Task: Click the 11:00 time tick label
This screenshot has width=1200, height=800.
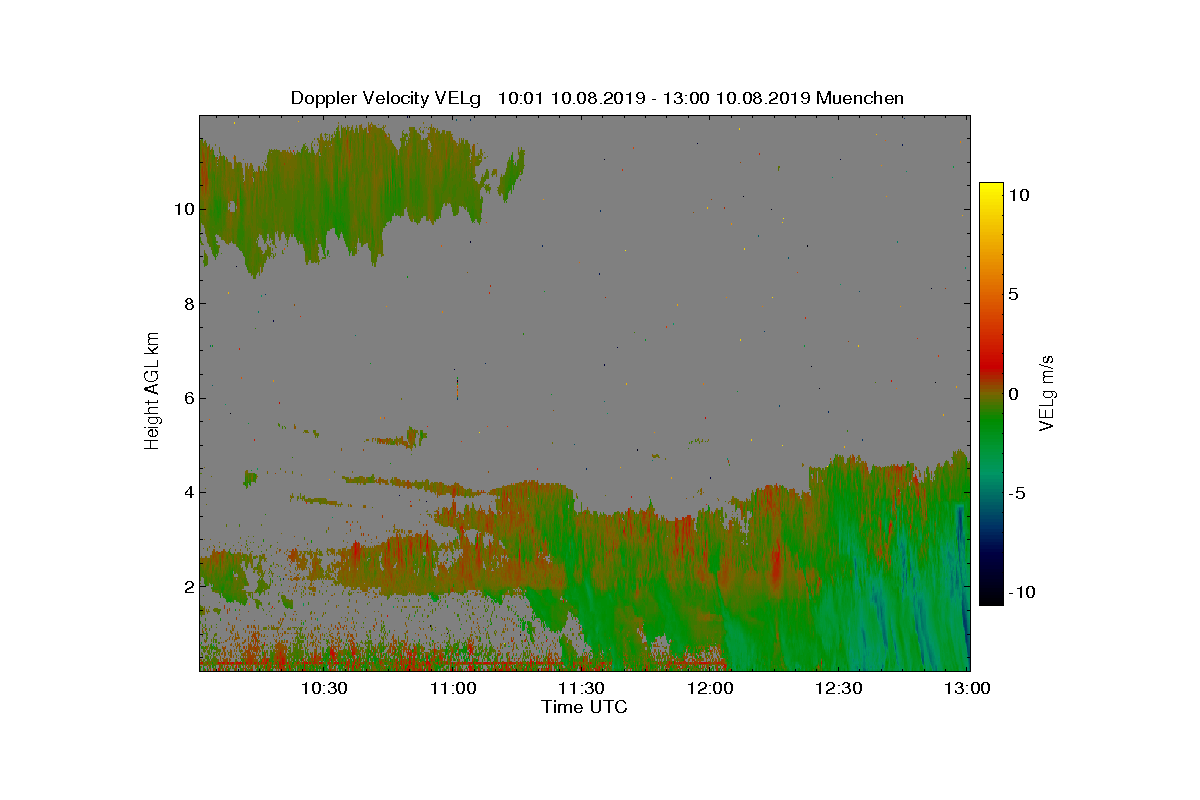Action: [x=453, y=688]
